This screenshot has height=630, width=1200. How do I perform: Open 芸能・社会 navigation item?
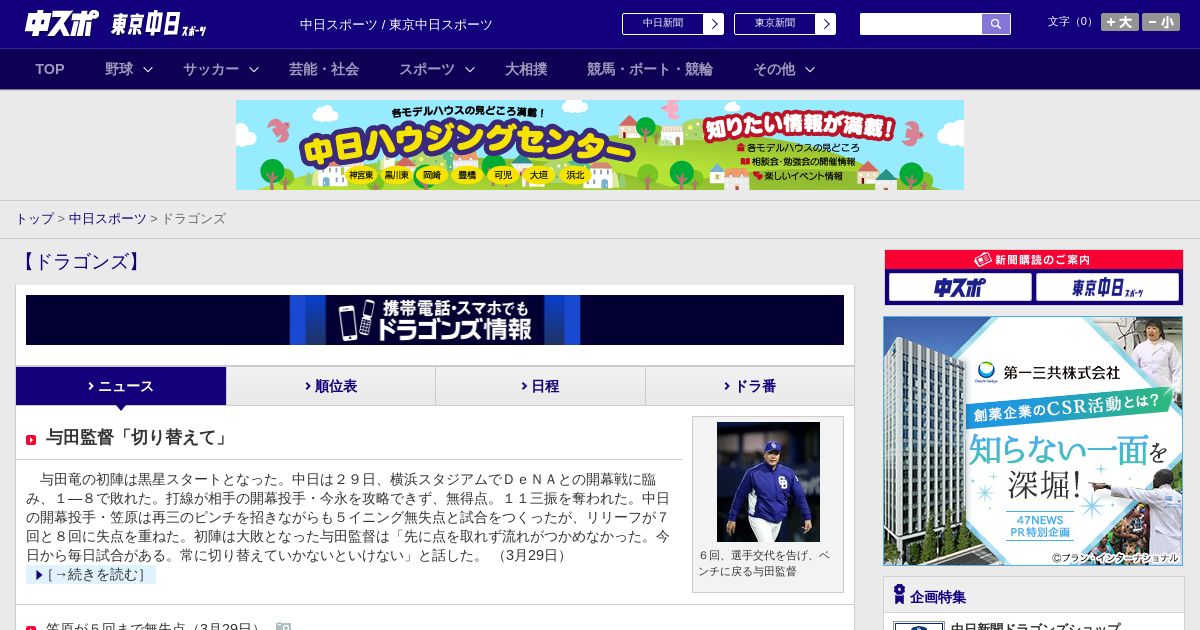pyautogui.click(x=324, y=69)
